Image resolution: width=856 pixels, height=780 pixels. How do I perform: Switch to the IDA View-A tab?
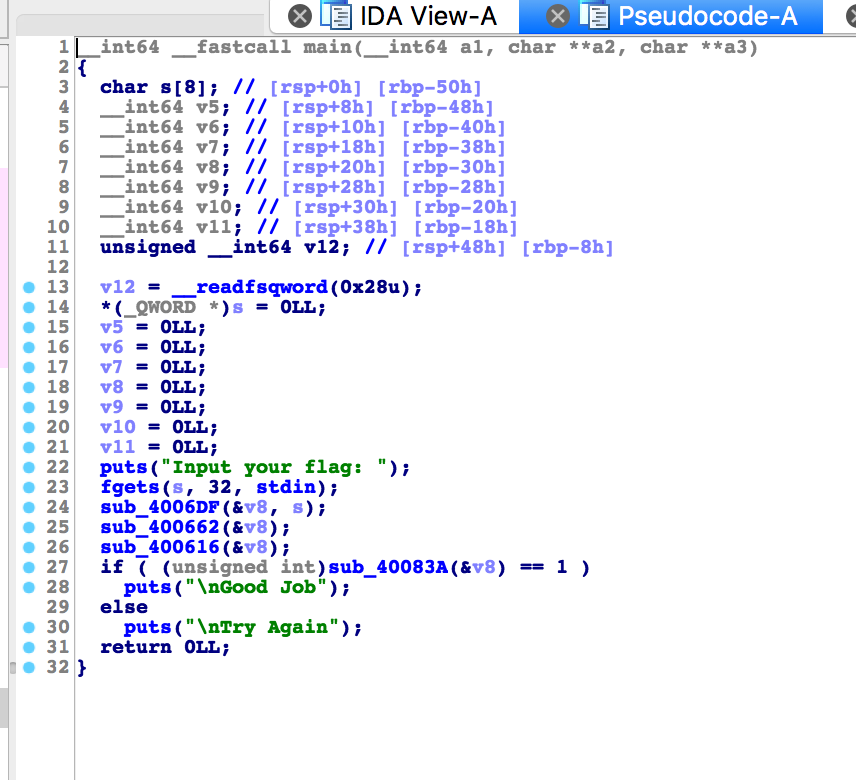point(428,16)
